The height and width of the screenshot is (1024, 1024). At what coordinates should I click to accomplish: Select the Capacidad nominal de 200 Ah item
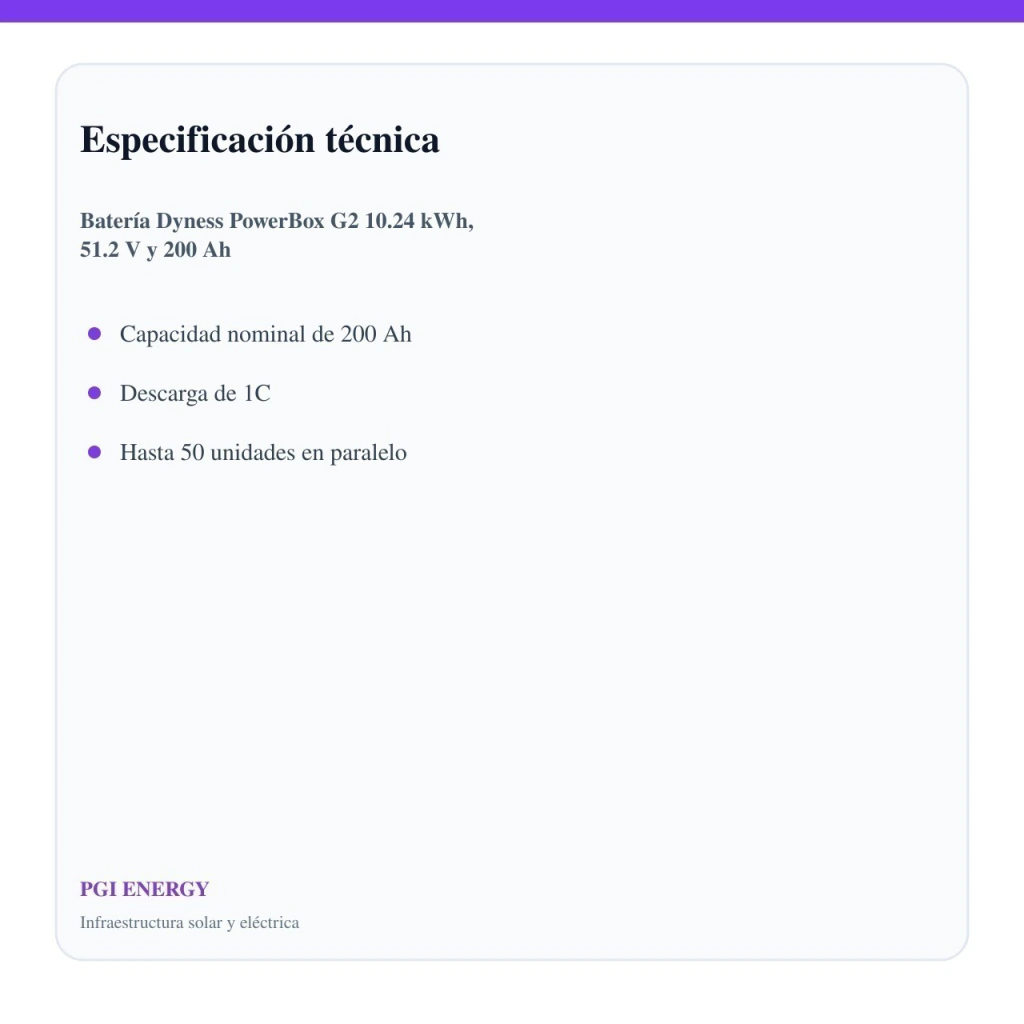tap(265, 334)
